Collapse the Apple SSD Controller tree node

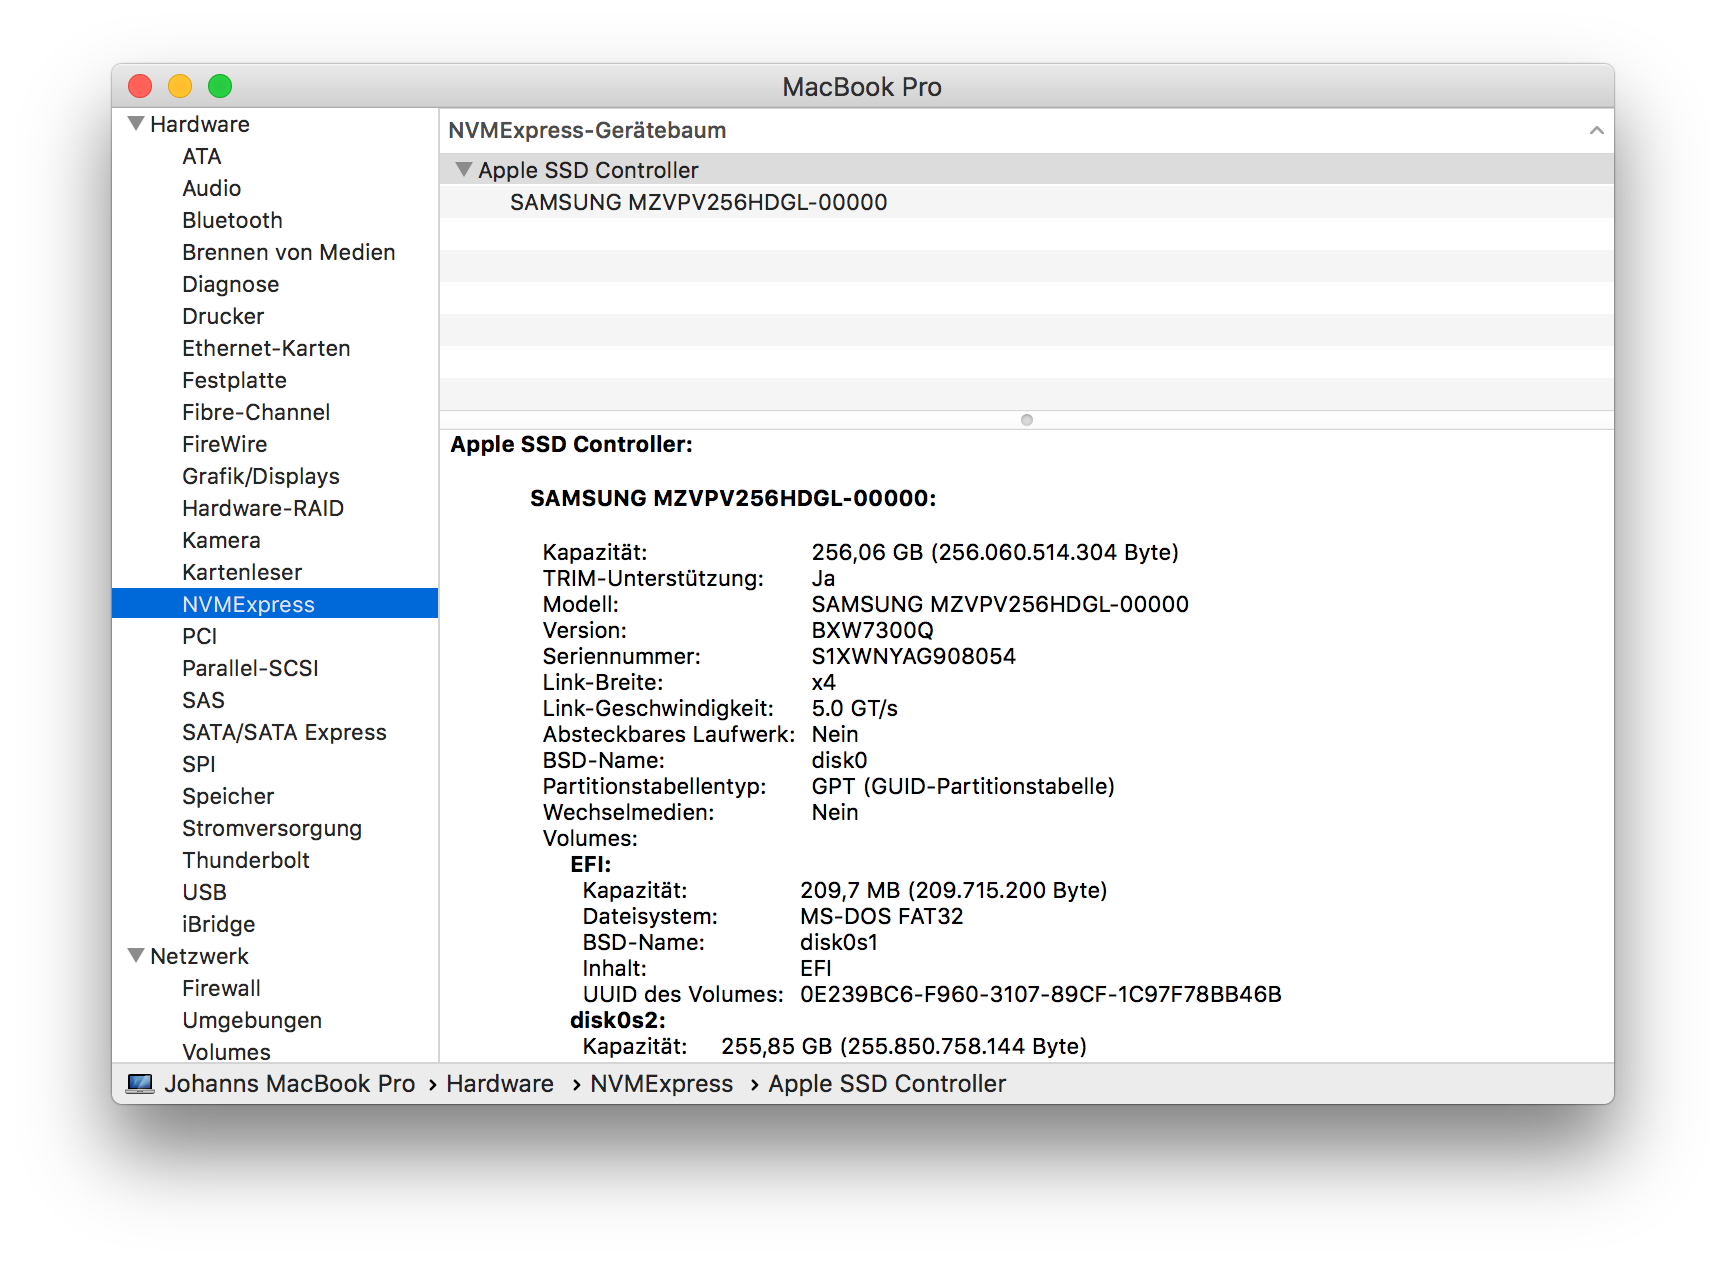coord(463,170)
